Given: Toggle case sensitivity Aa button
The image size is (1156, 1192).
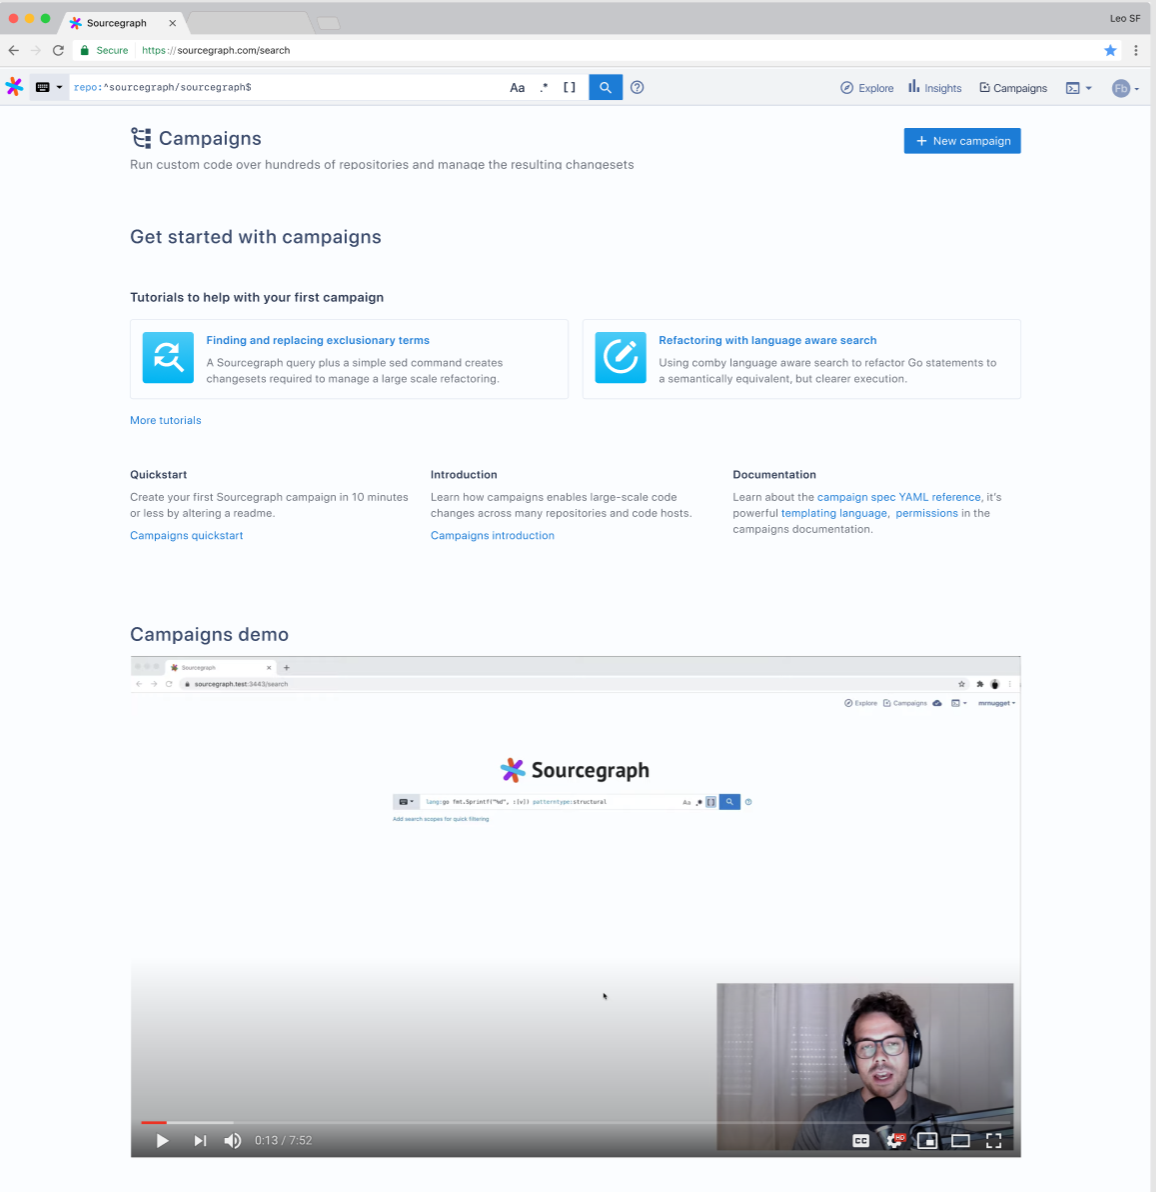Looking at the screenshot, I should coord(517,87).
